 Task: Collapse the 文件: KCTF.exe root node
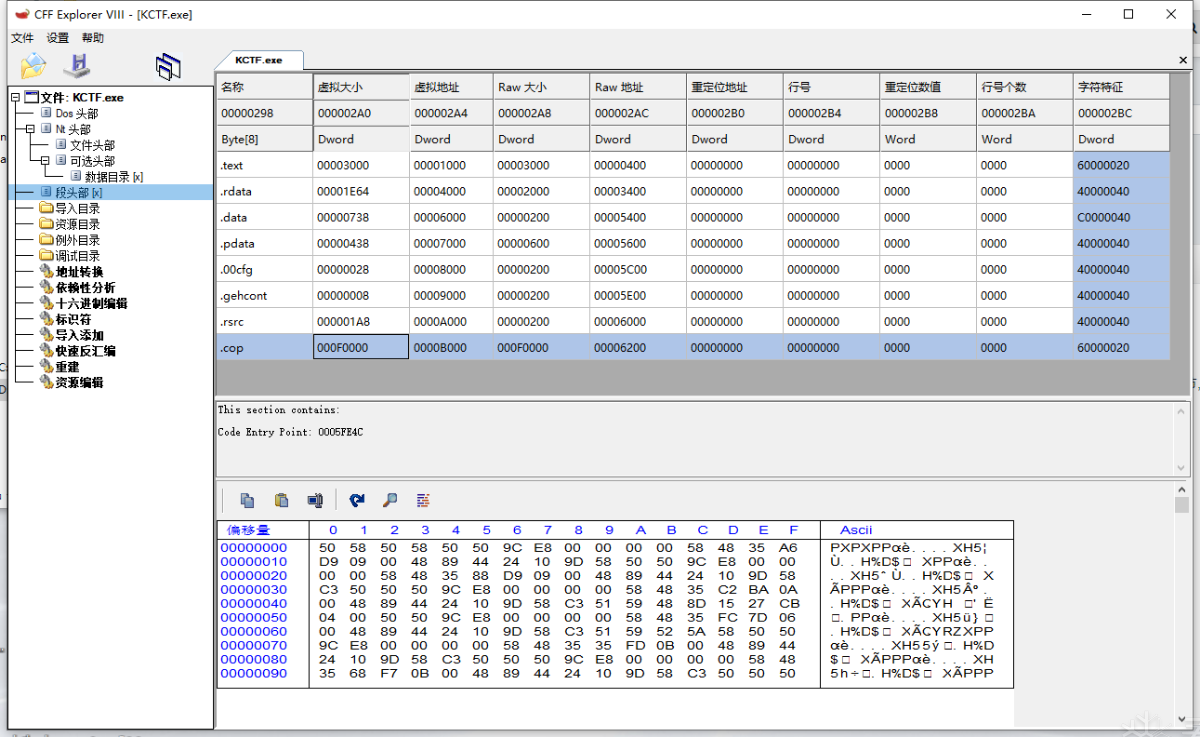(x=15, y=98)
